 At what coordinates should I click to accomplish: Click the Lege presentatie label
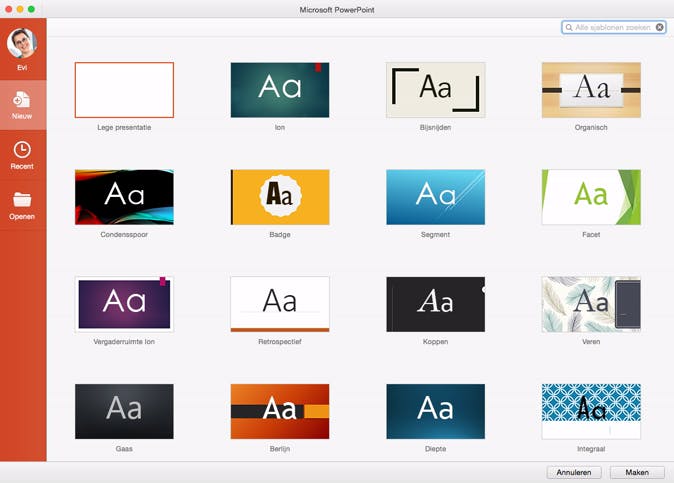(124, 128)
